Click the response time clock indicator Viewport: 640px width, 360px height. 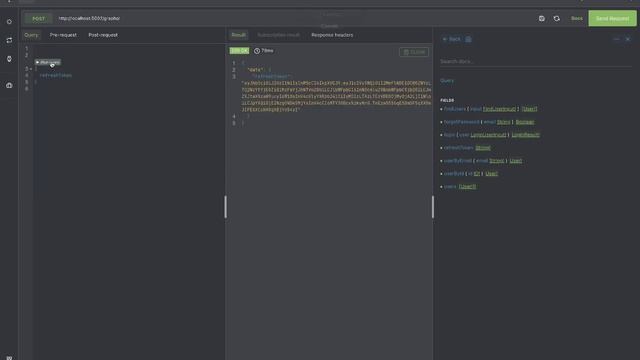point(264,51)
